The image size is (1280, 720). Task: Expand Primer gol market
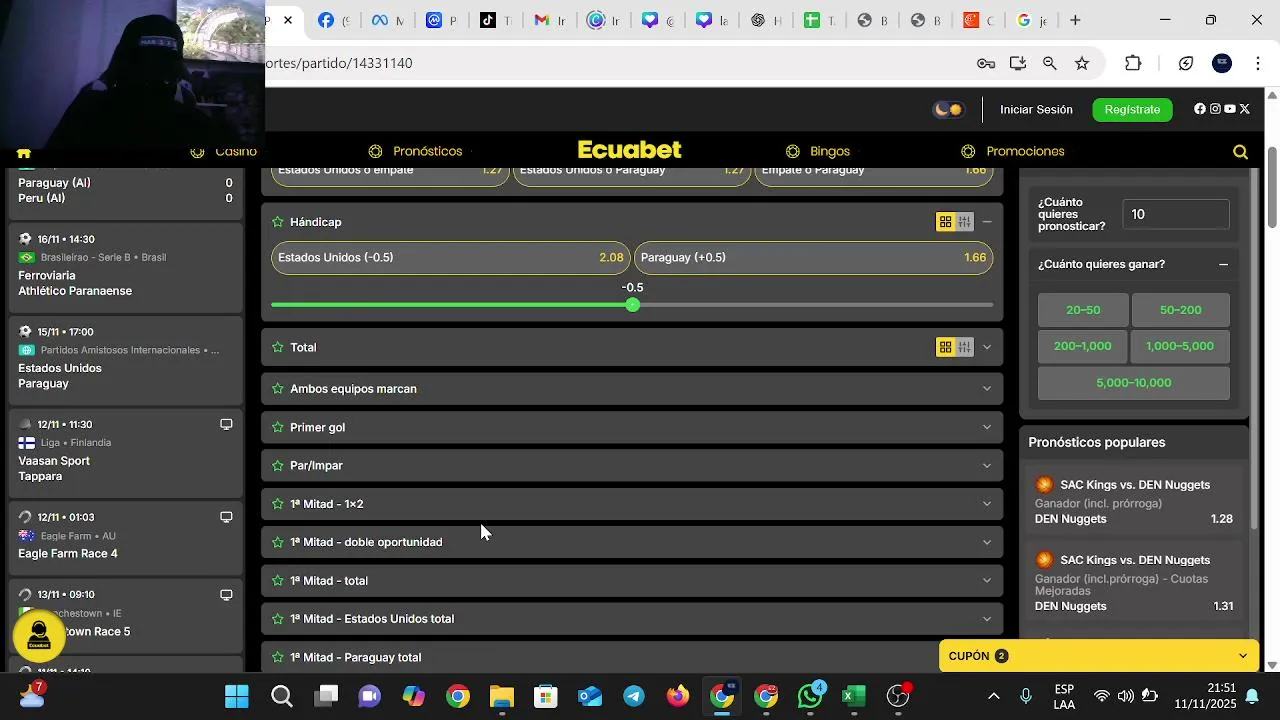click(987, 427)
